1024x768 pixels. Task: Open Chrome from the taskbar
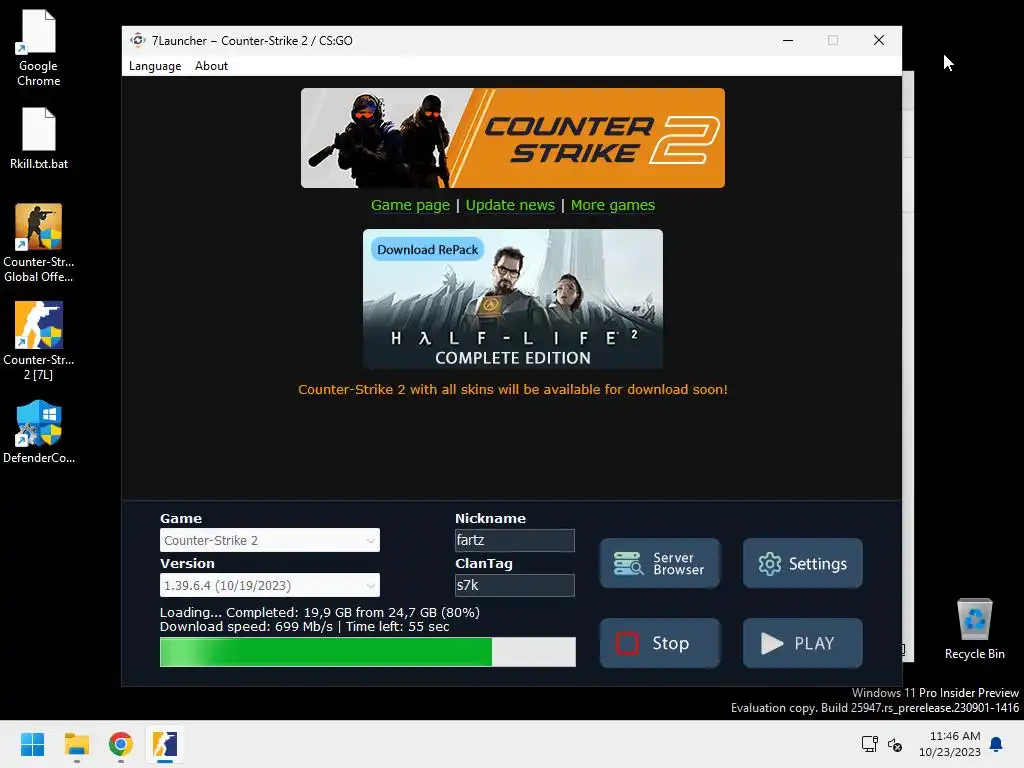pos(121,744)
